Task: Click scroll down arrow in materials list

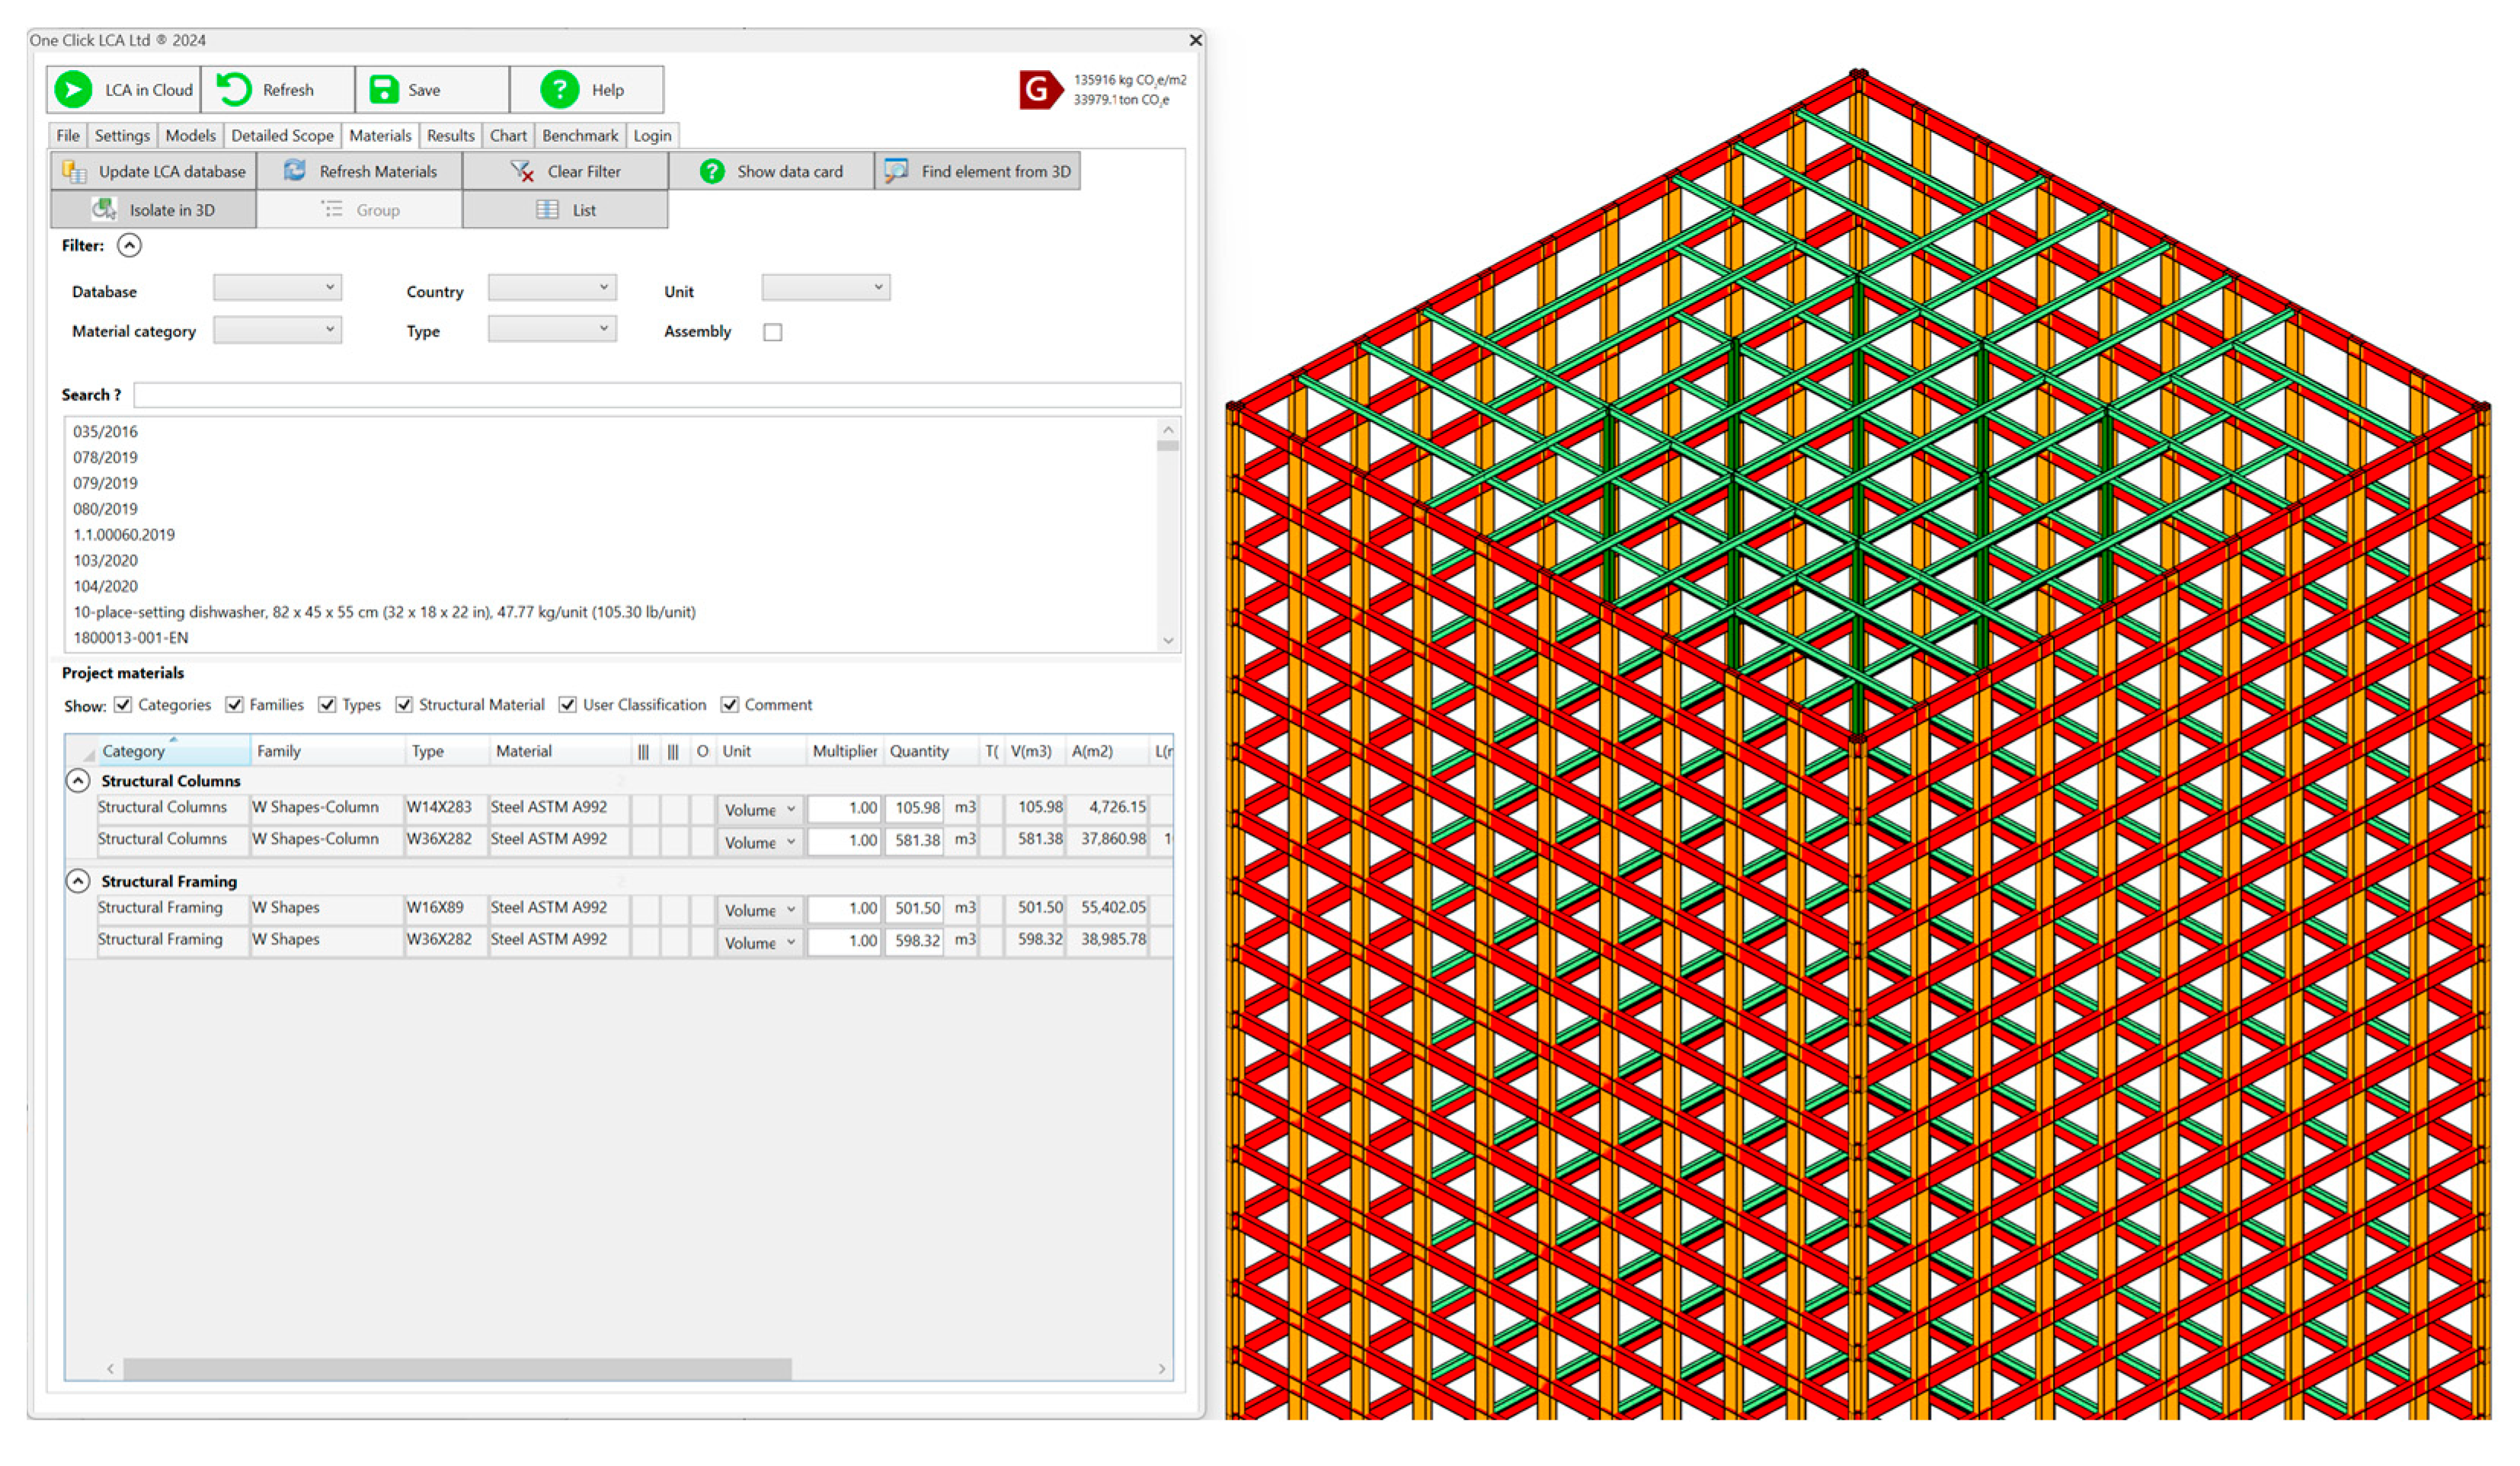Action: pyautogui.click(x=1167, y=641)
